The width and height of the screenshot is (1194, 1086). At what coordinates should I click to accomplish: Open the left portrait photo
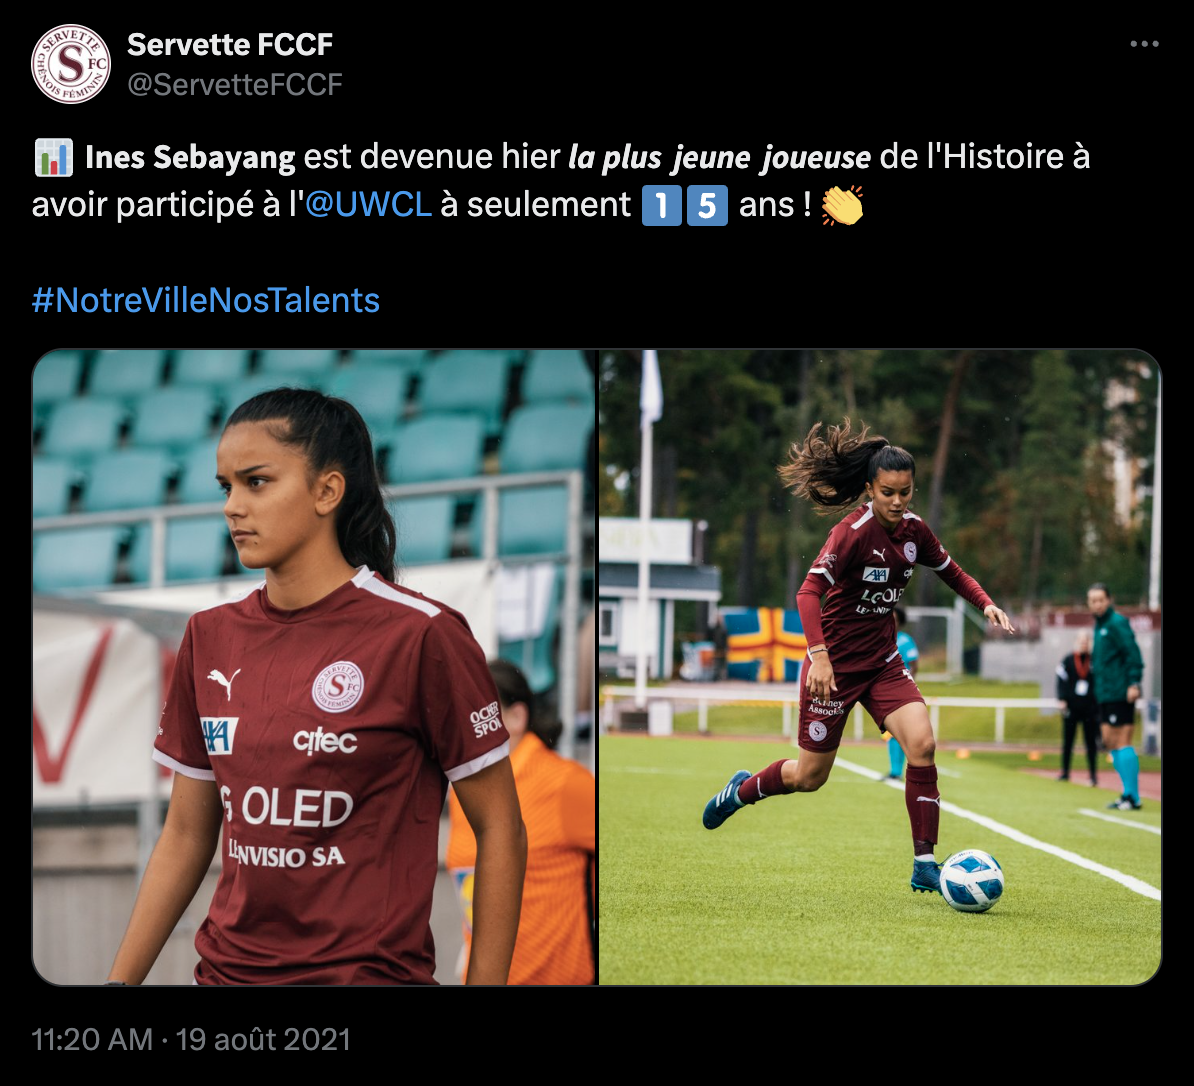(x=314, y=667)
